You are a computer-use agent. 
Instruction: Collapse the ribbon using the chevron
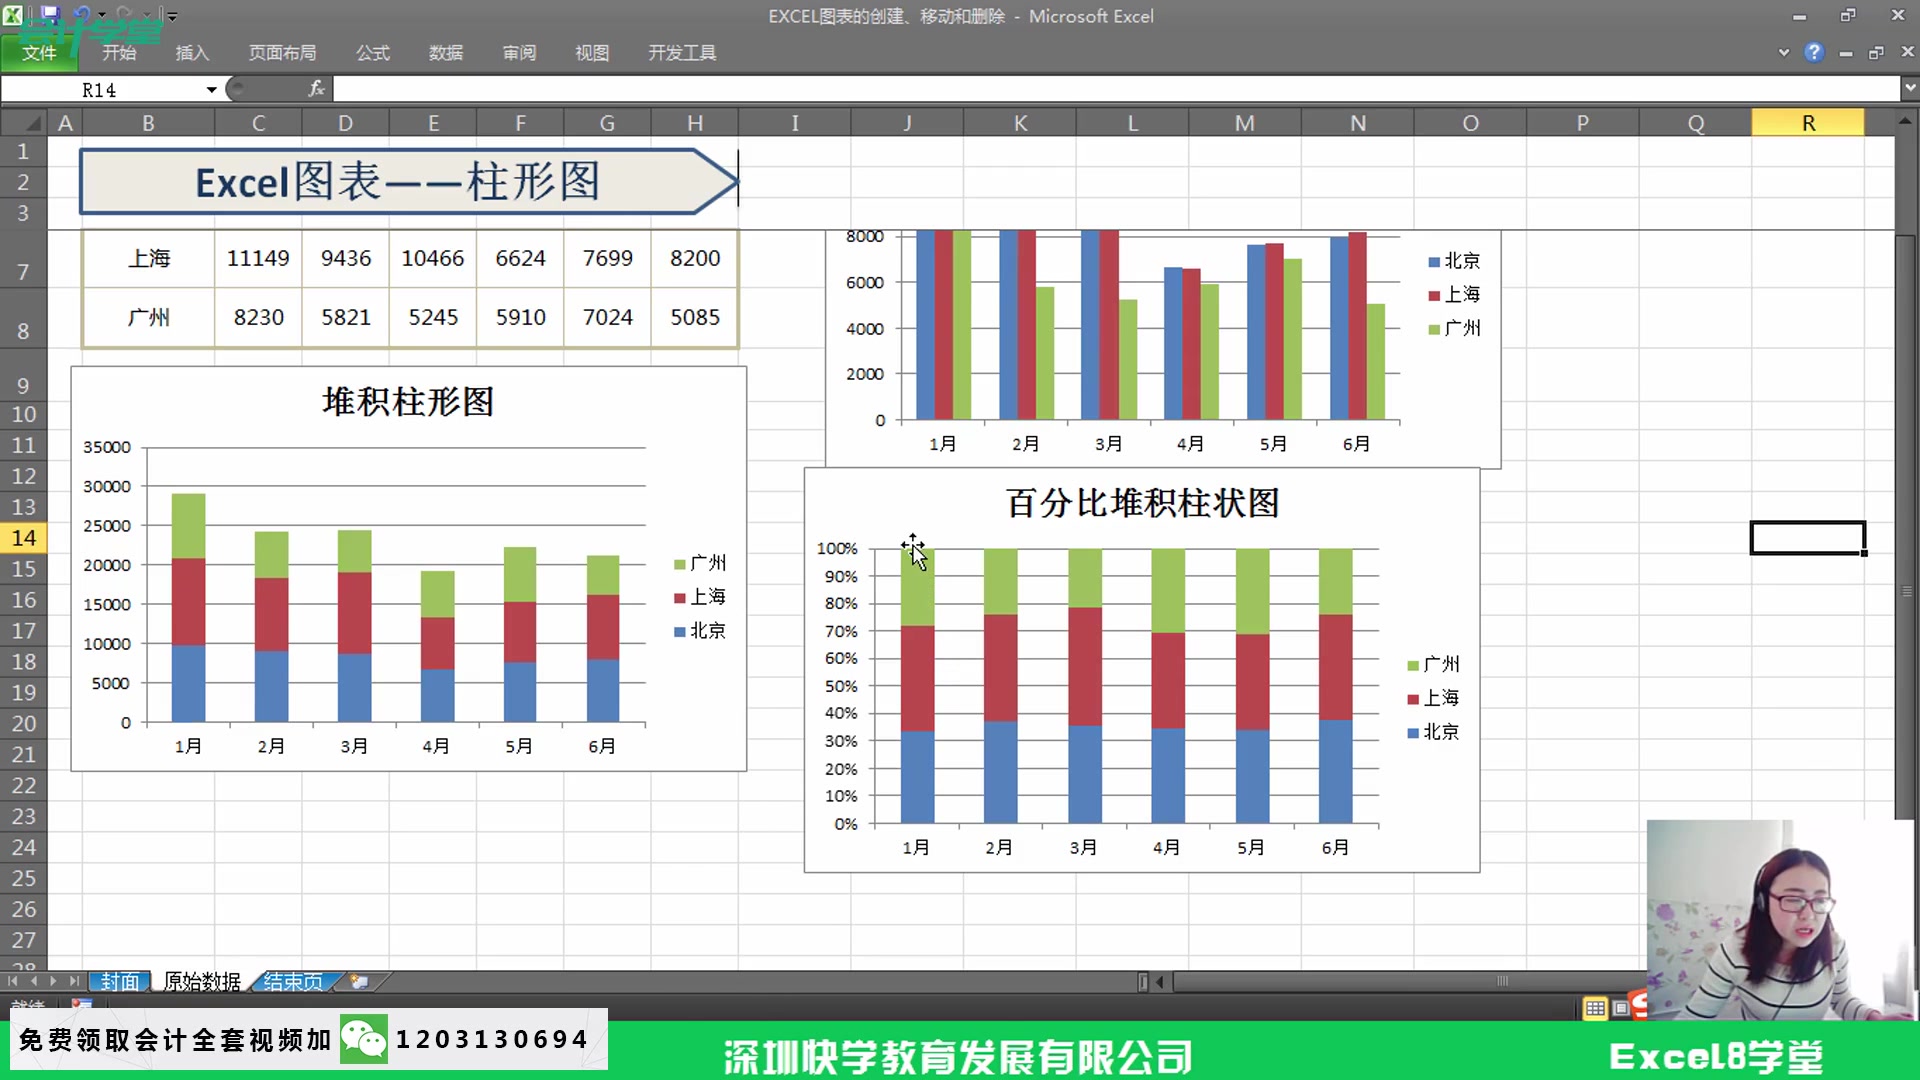pyautogui.click(x=1783, y=52)
